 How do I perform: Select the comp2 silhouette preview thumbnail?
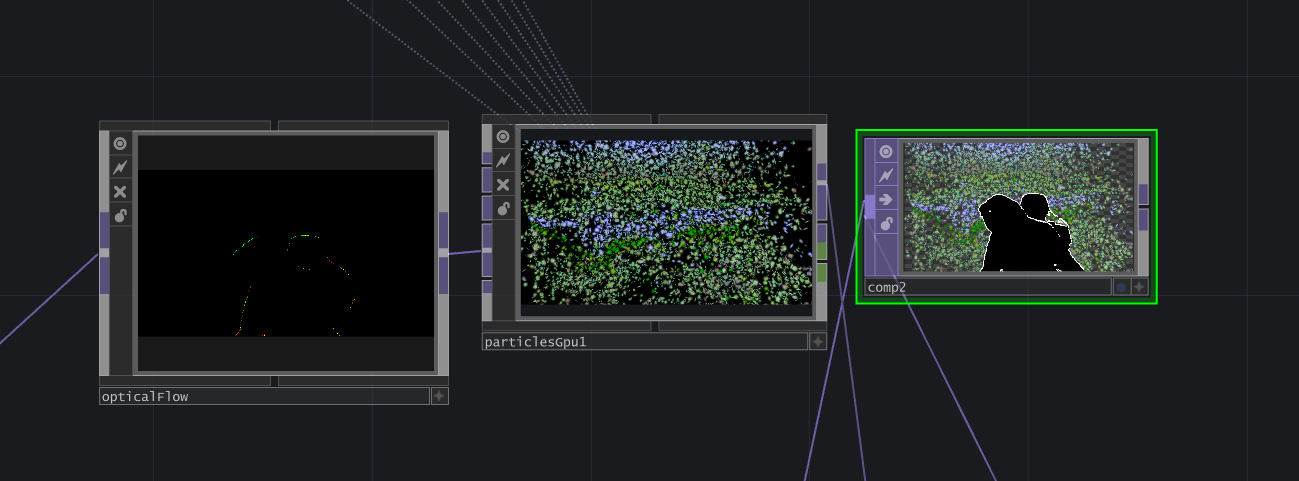1018,206
